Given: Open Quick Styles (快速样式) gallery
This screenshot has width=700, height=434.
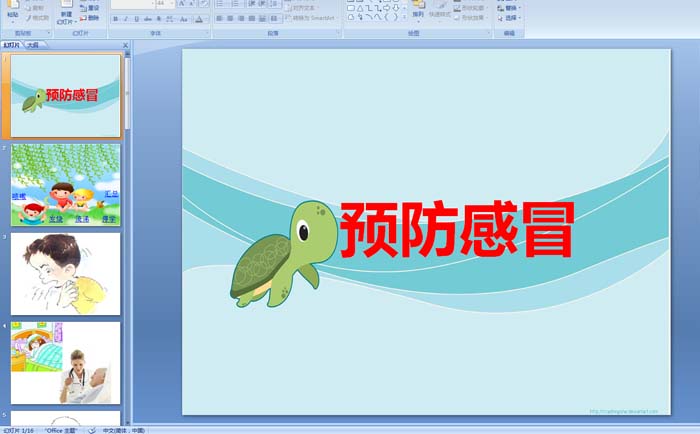Looking at the screenshot, I should [x=440, y=12].
